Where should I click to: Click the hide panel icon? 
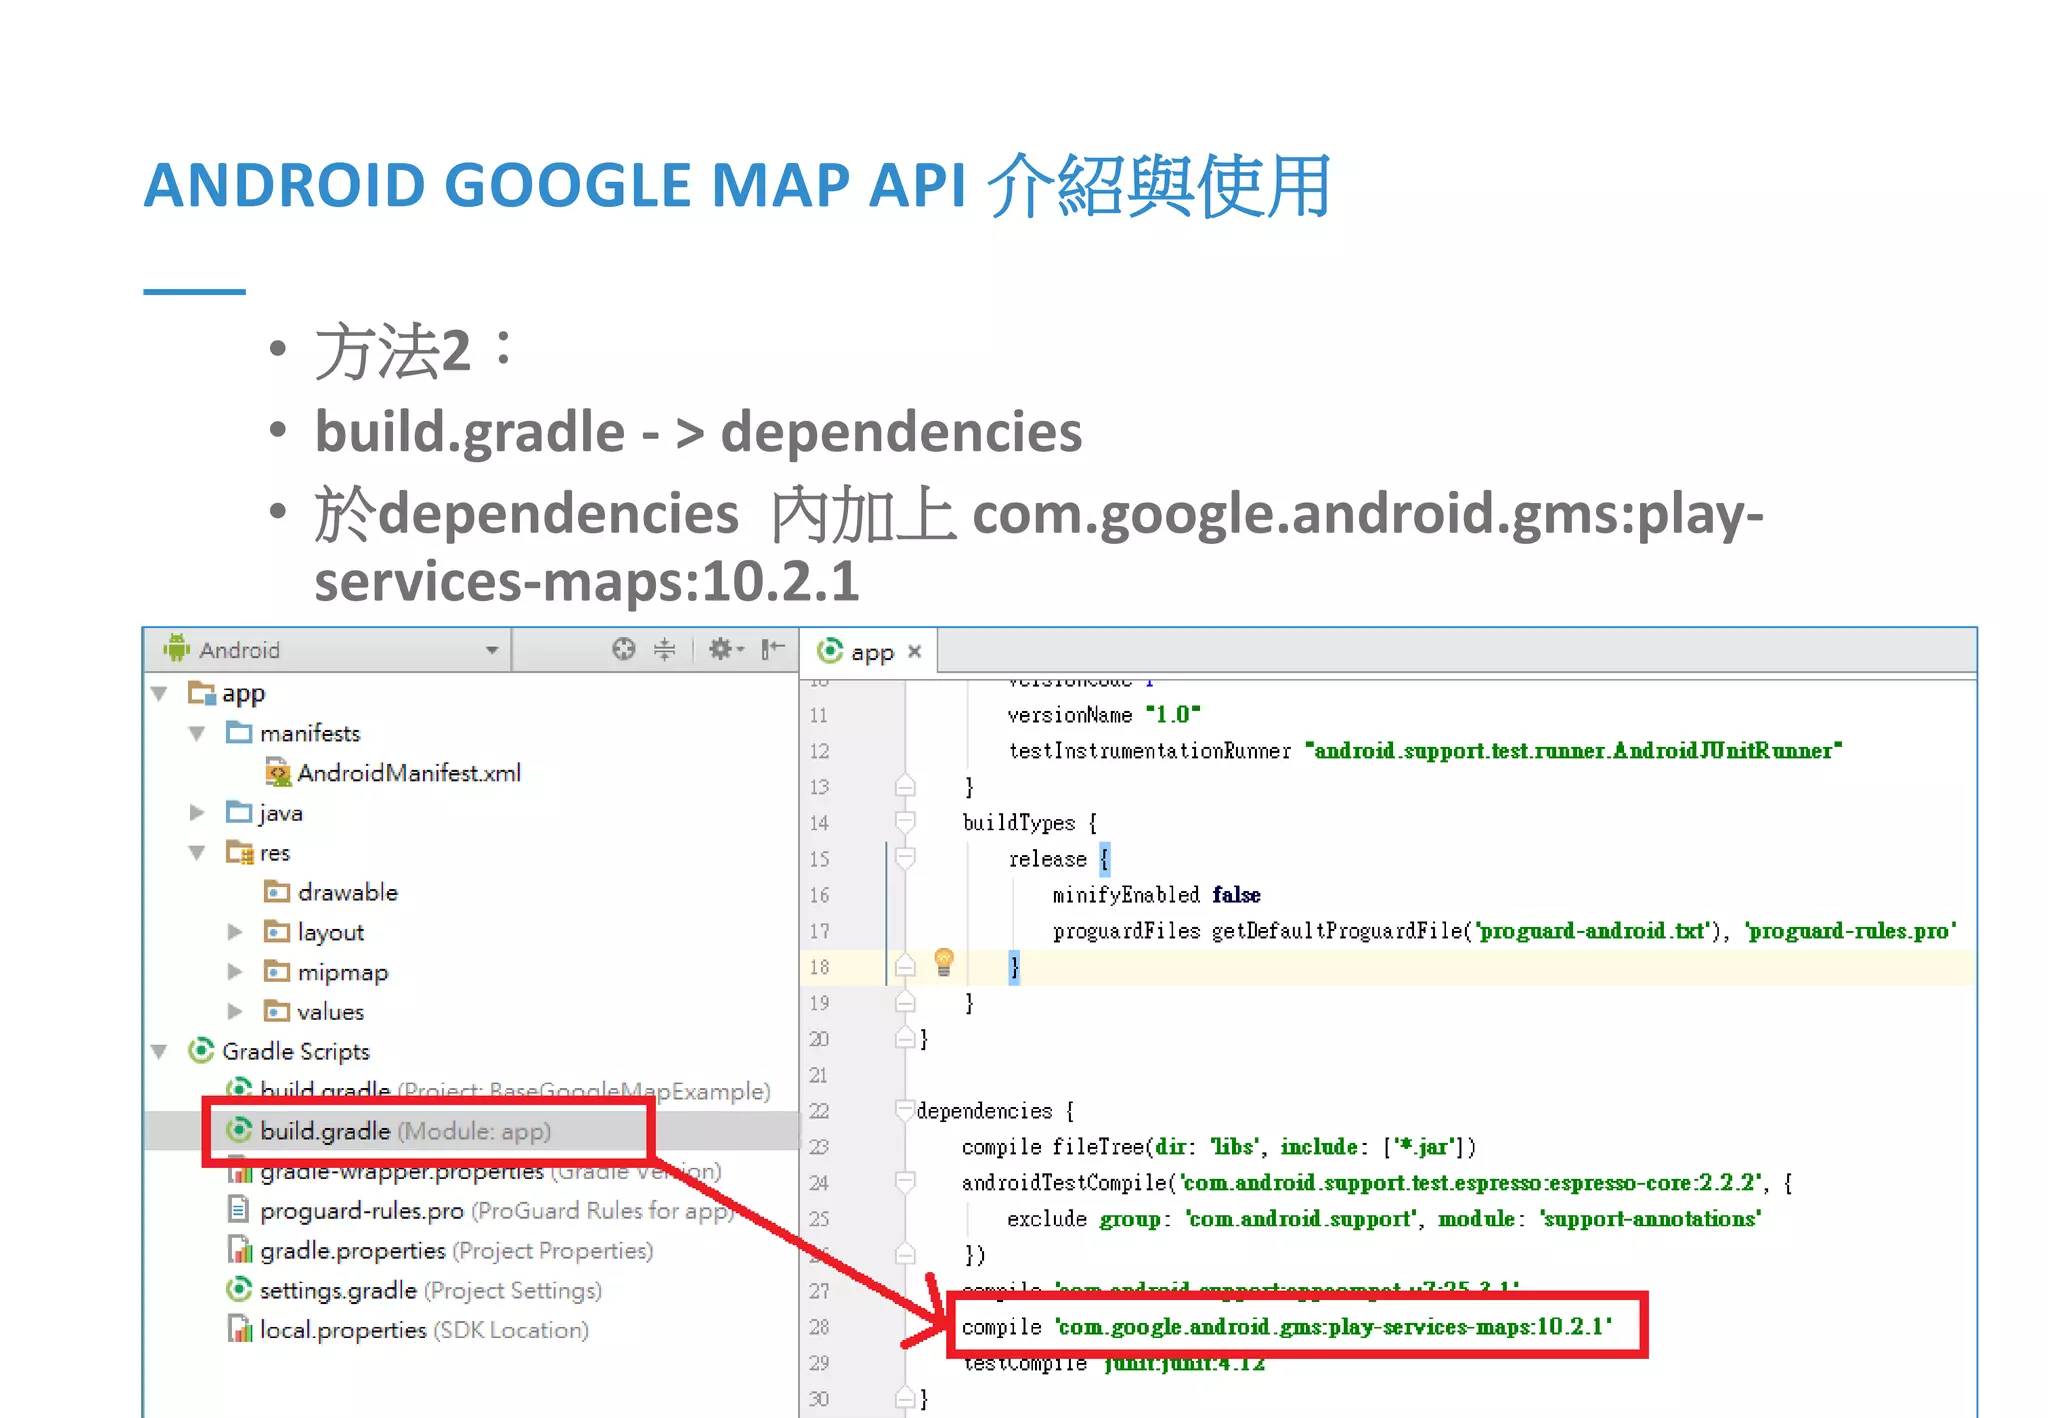(772, 650)
